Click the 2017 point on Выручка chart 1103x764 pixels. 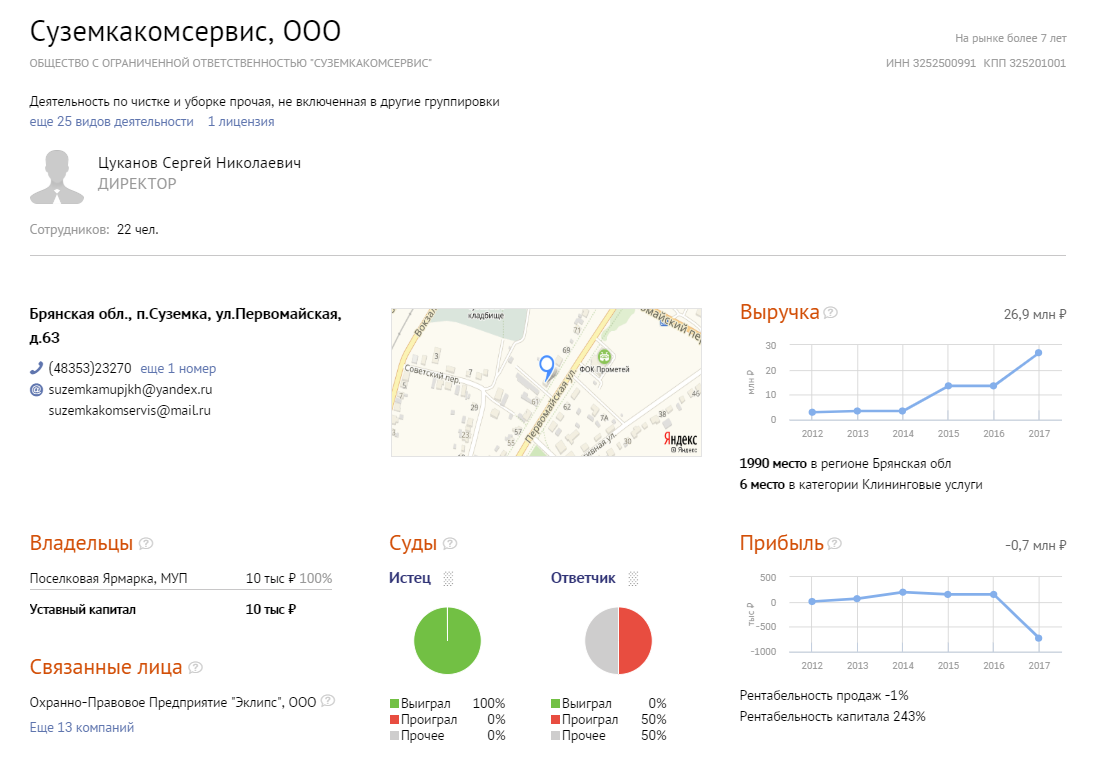click(1038, 353)
